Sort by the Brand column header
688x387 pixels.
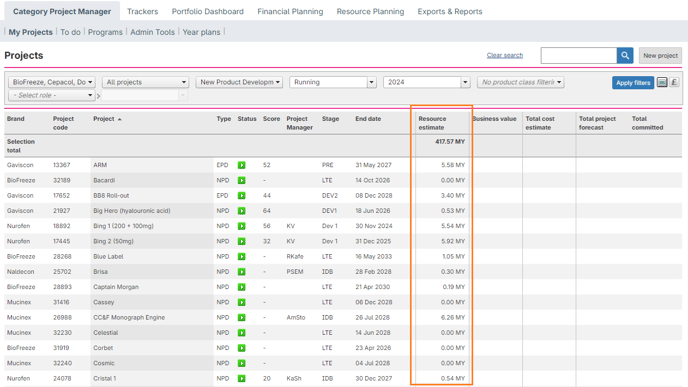tap(16, 119)
